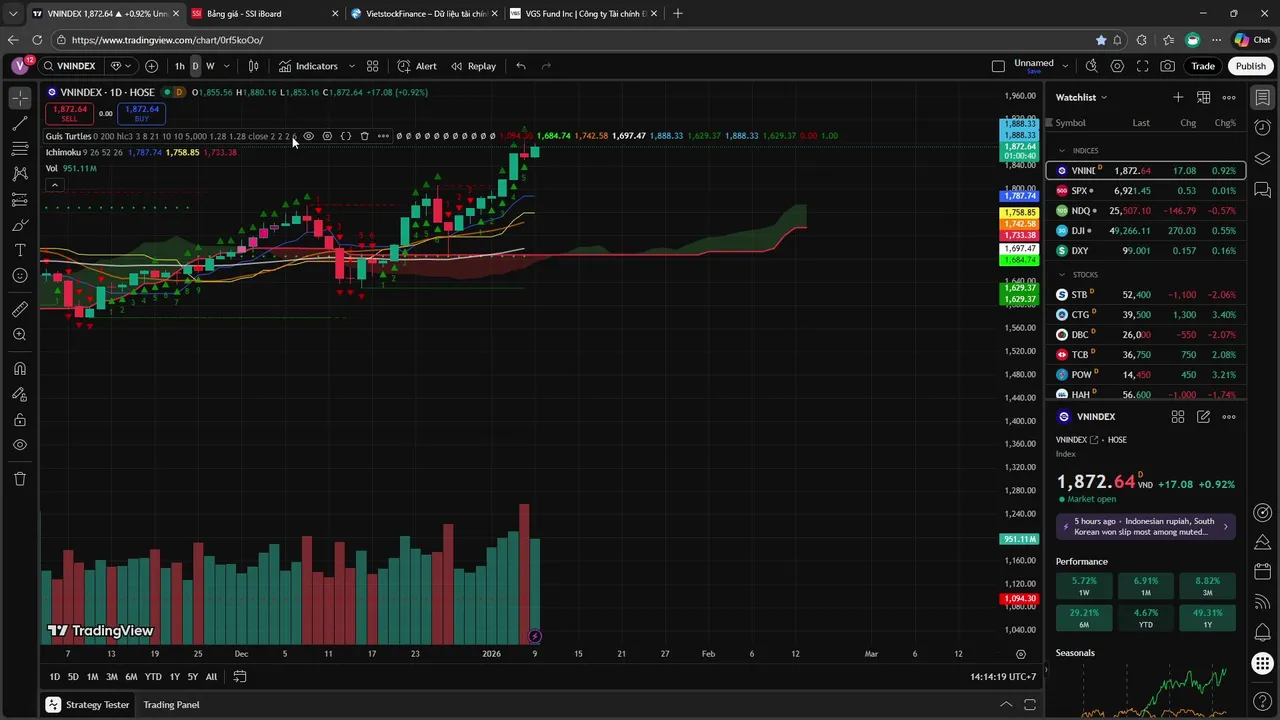The width and height of the screenshot is (1280, 720).
Task: Open the Strategy Tester tab
Action: (x=88, y=705)
